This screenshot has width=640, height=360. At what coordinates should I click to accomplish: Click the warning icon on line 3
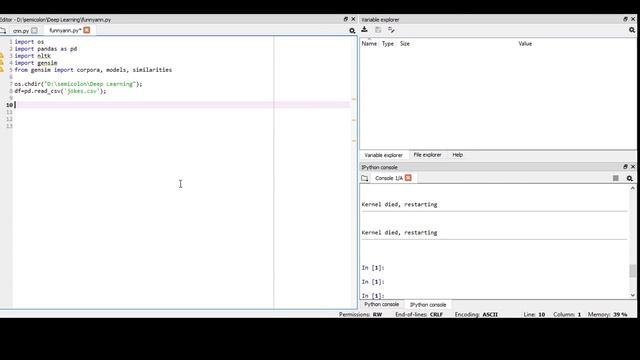click(x=2, y=56)
